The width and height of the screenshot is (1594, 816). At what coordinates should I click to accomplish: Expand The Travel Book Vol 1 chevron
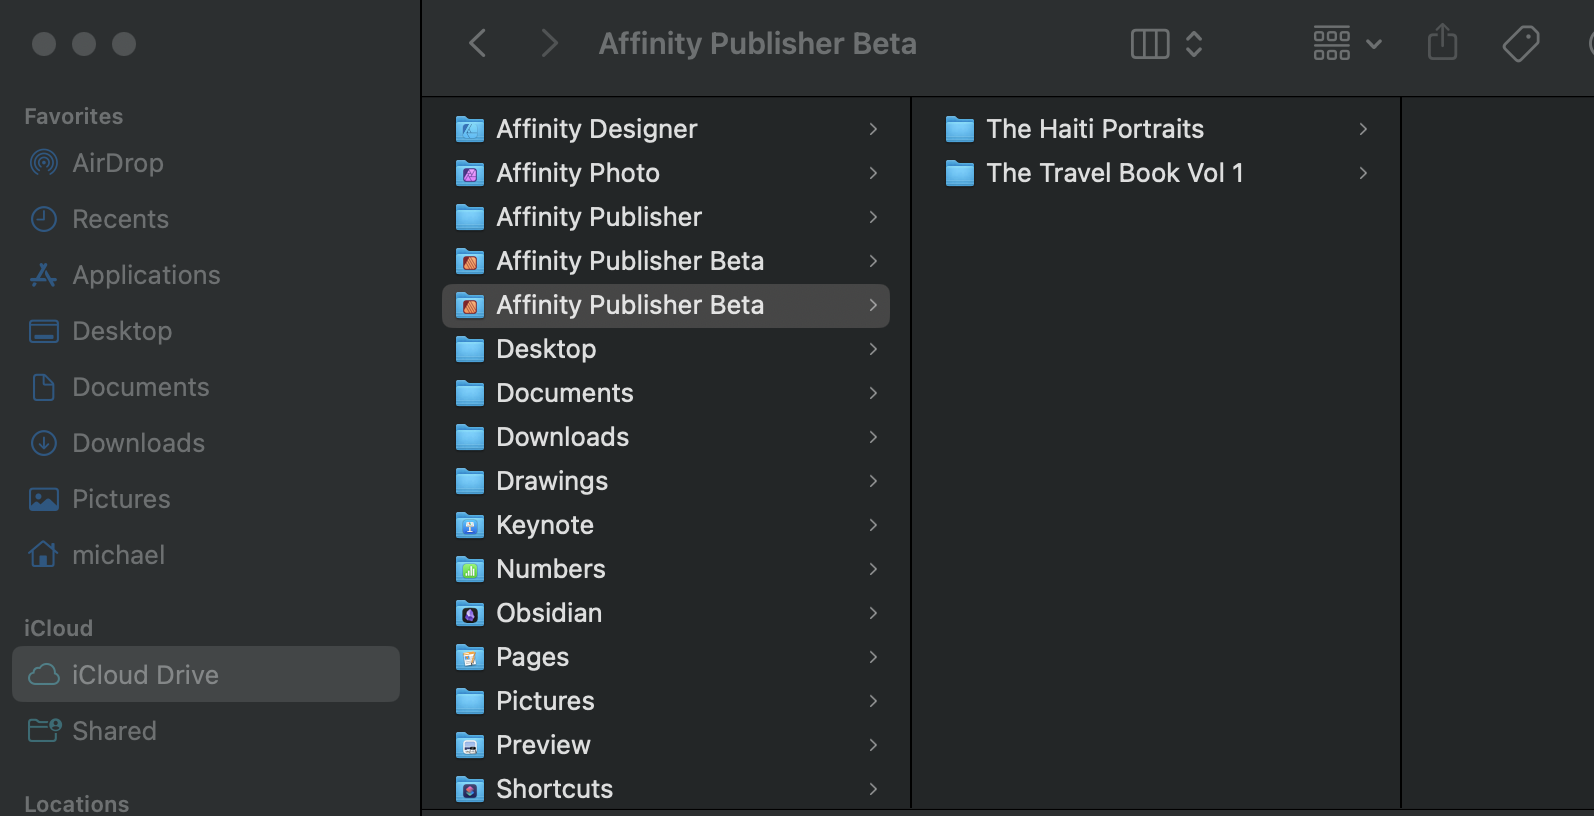point(1363,173)
